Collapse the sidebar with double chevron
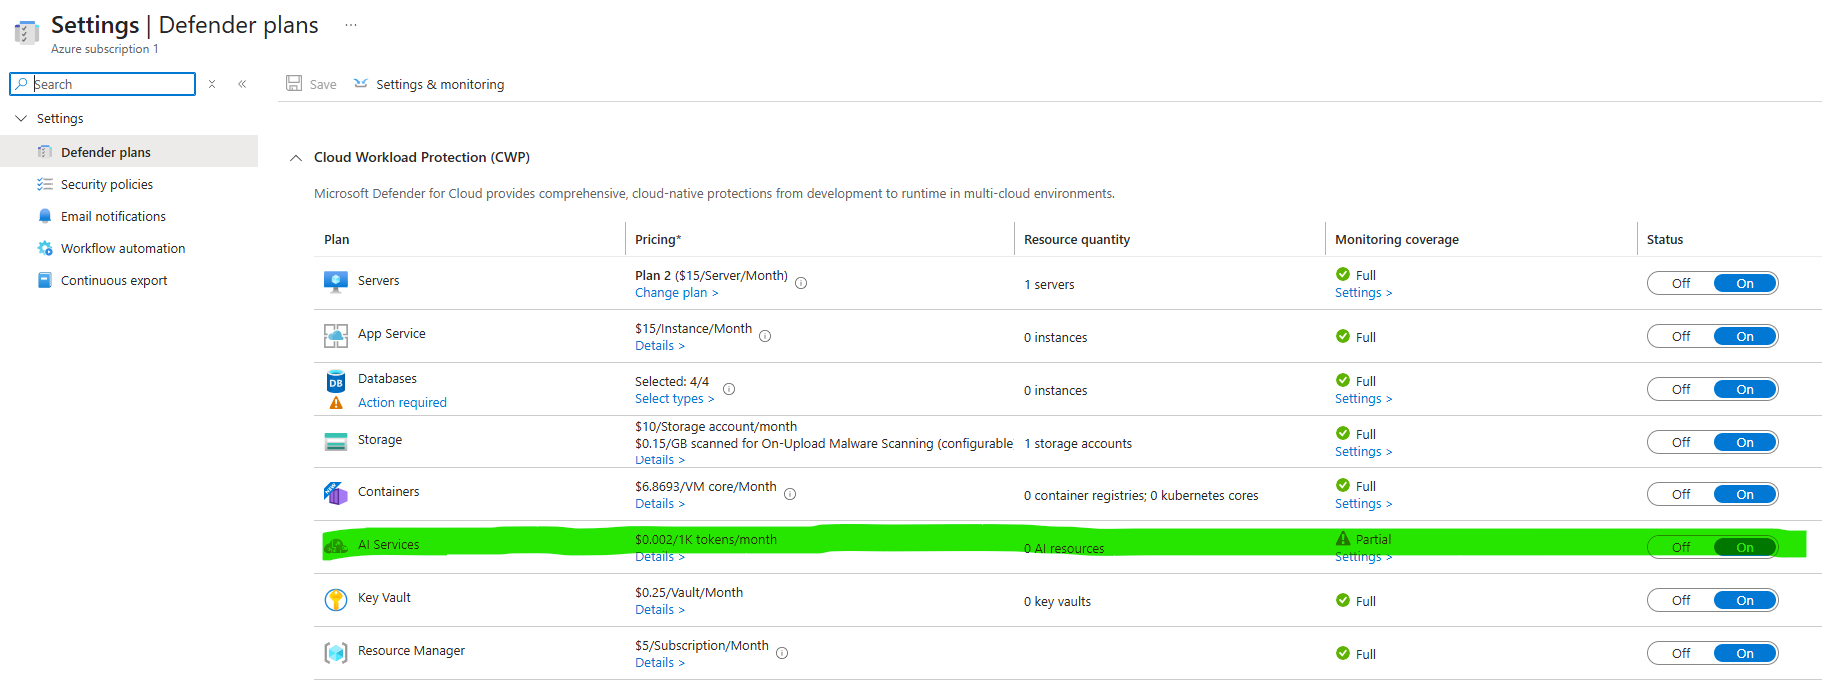 point(242,84)
